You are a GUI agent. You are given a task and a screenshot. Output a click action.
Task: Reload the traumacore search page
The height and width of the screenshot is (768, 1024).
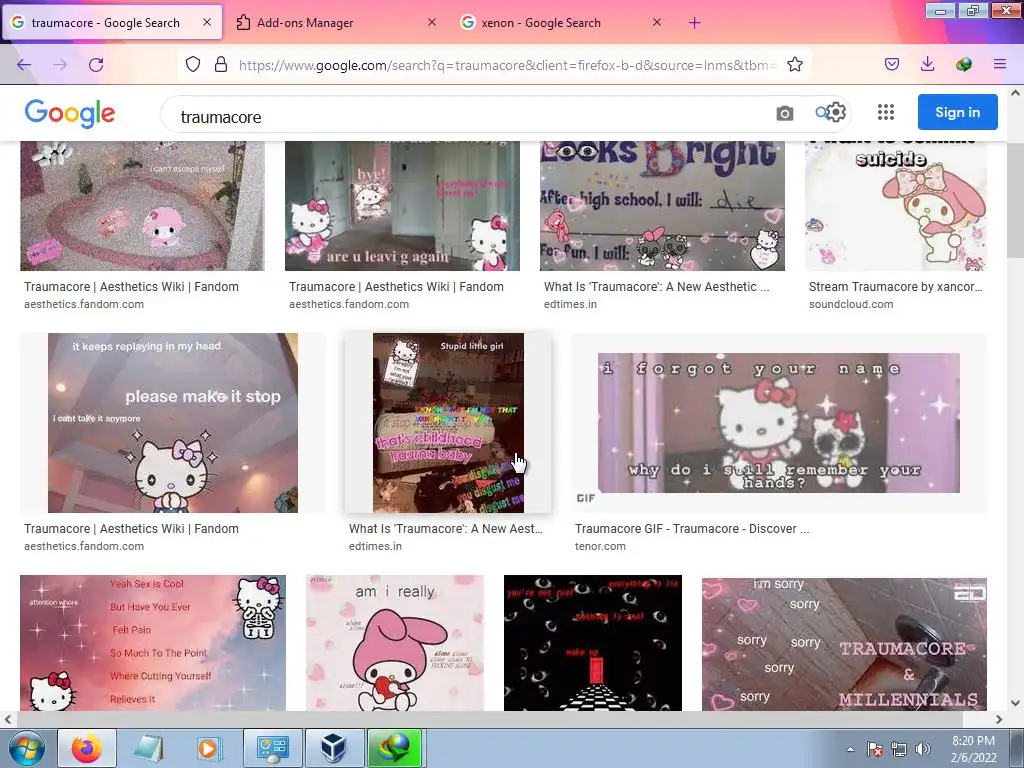(96, 64)
